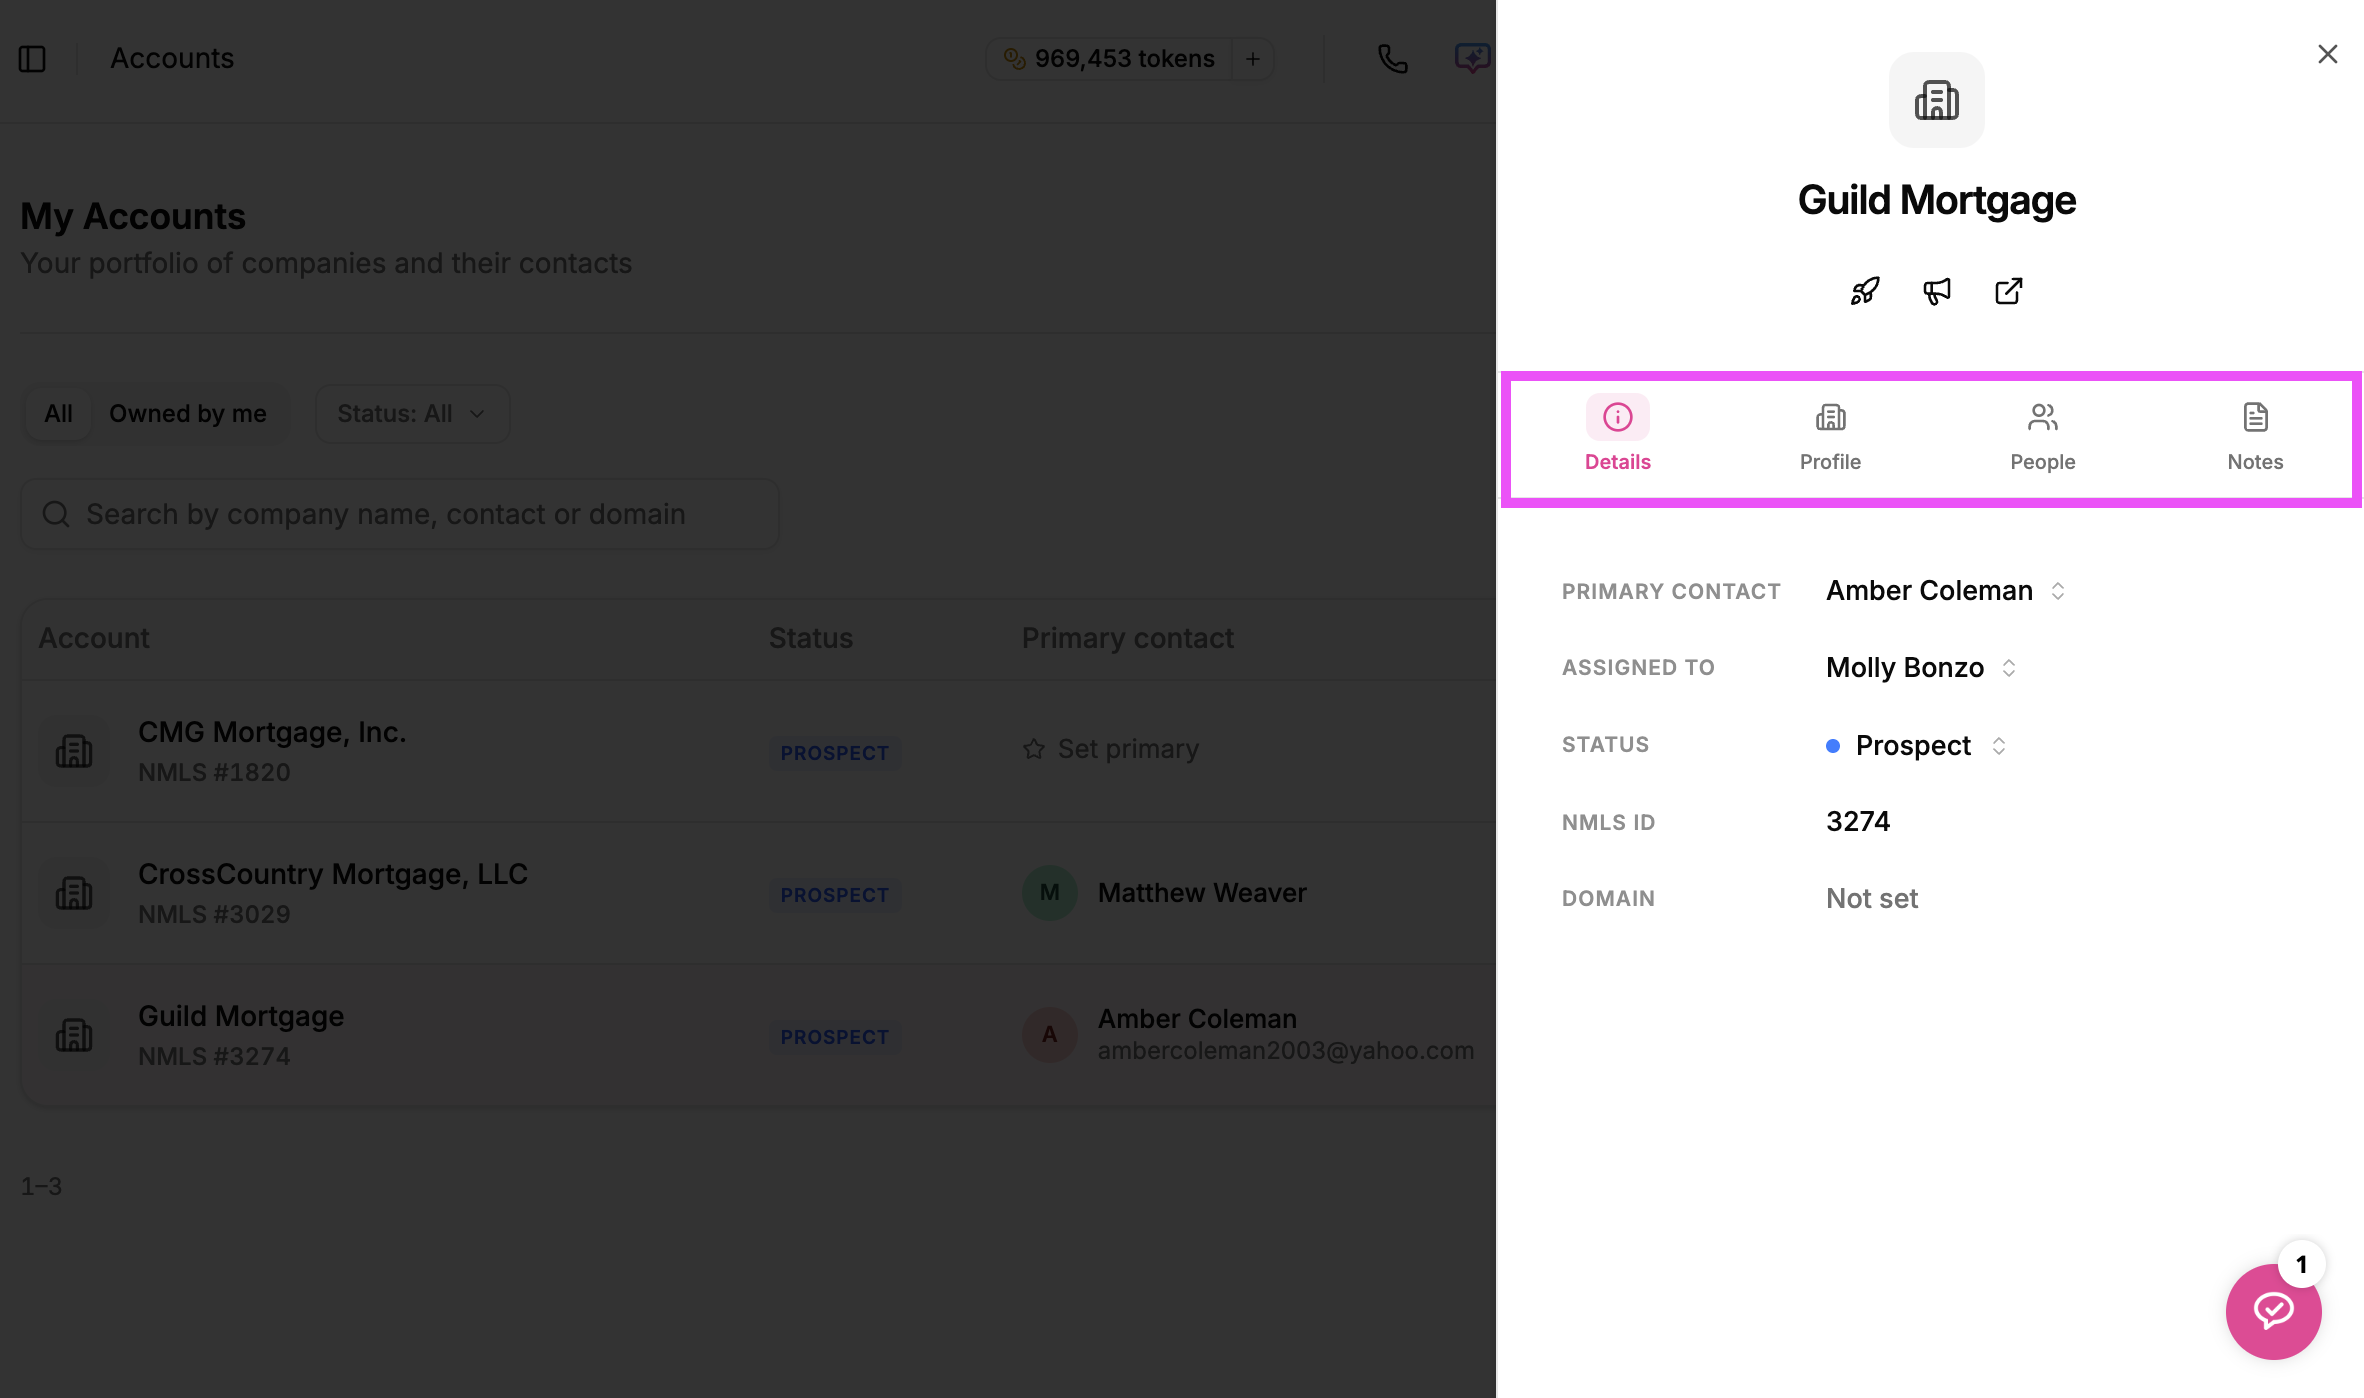
Task: Click the CrossCountry Mortgage building icon
Action: pos(74,893)
